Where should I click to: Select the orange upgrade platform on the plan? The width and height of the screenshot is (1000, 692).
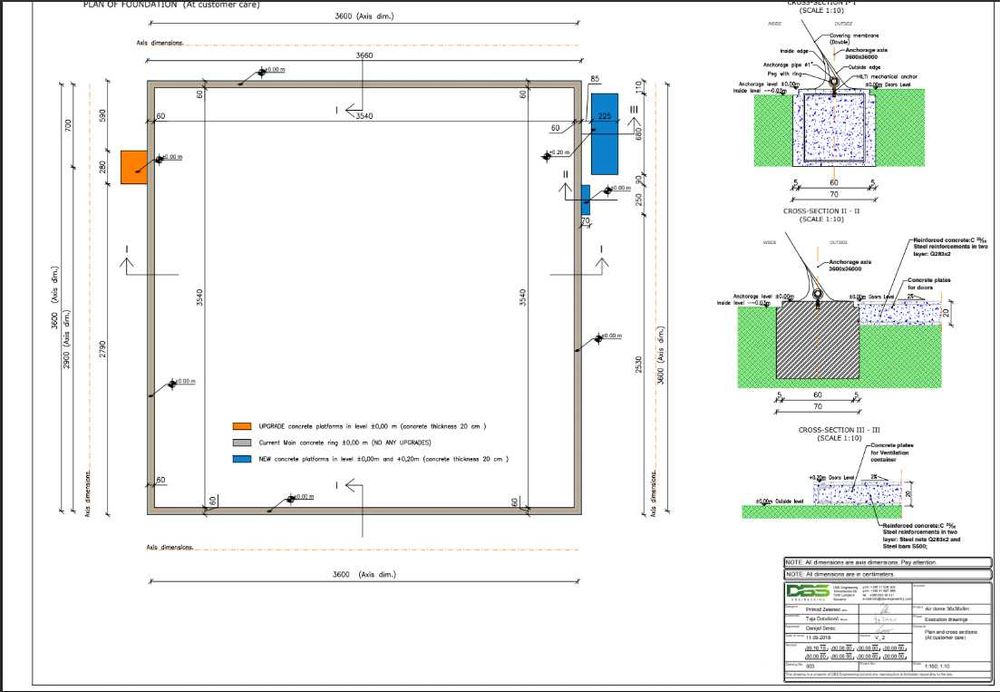tap(134, 168)
